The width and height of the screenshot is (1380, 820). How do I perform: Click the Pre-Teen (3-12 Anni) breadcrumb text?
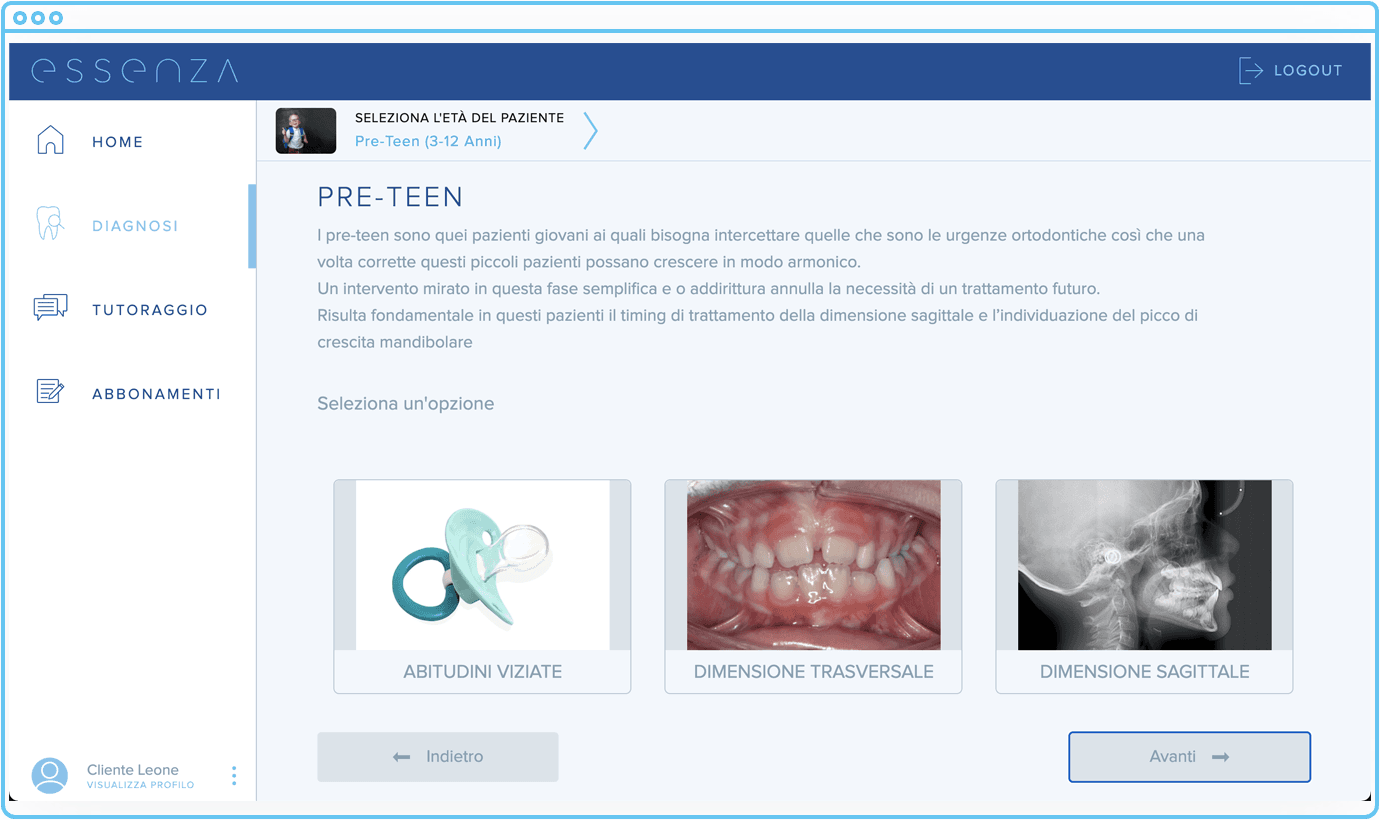click(x=428, y=142)
